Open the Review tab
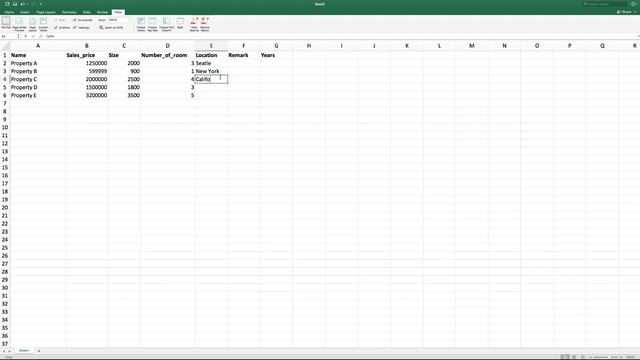Viewport: 640px width, 360px height. (102, 12)
